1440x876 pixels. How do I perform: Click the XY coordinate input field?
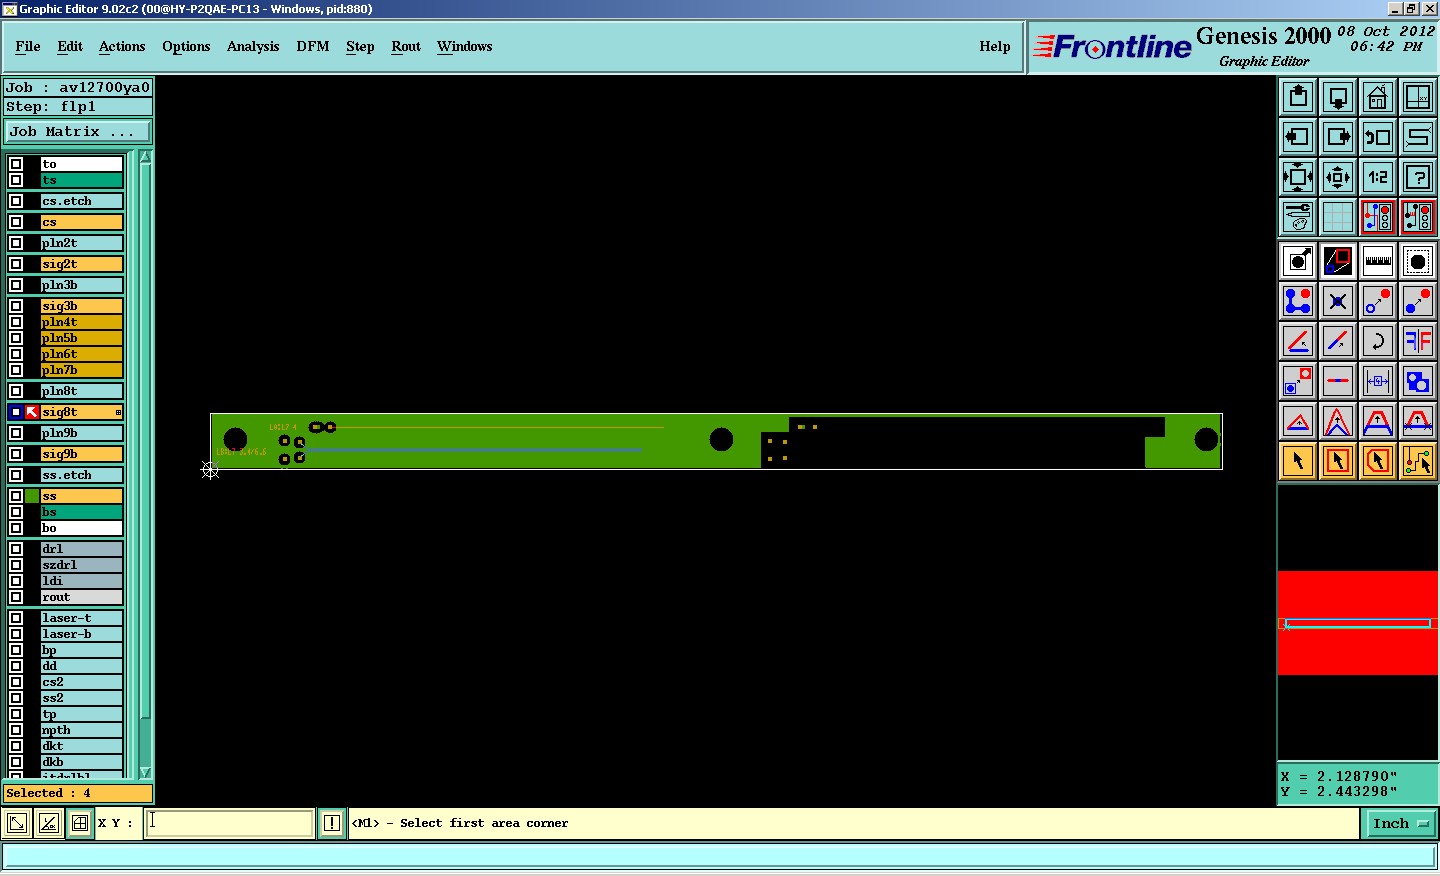coord(230,823)
